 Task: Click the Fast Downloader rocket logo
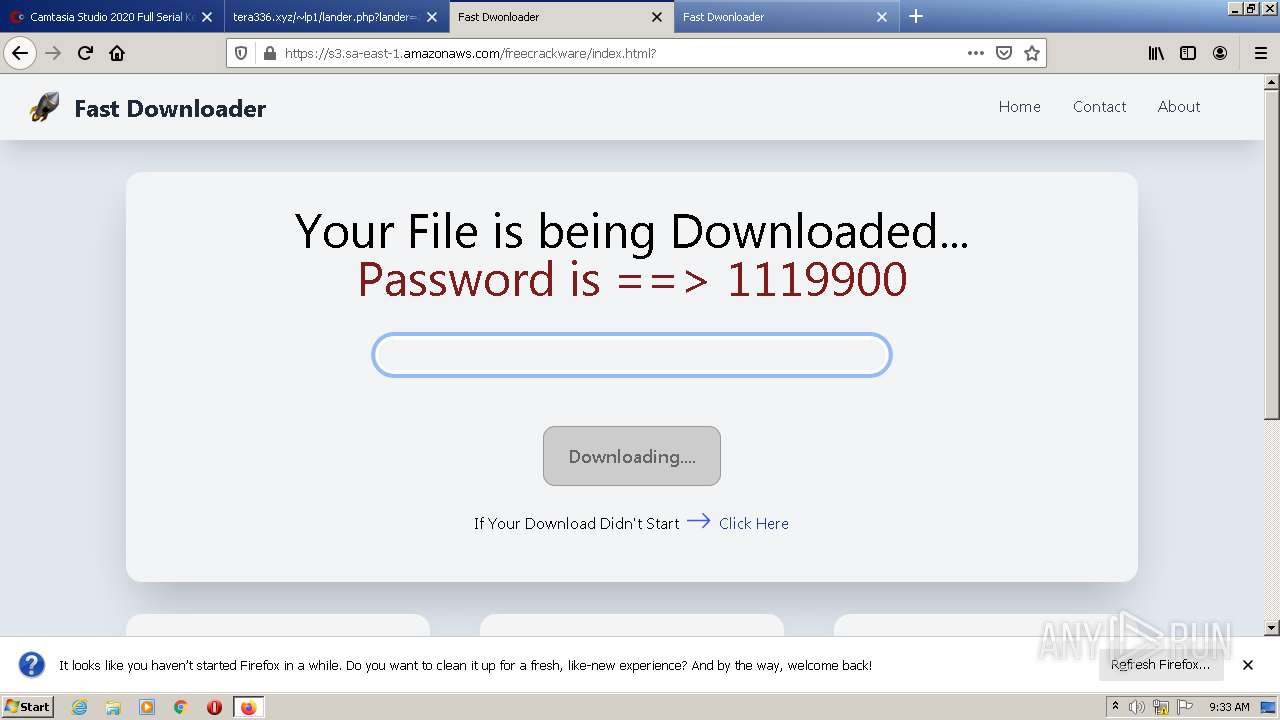[44, 107]
